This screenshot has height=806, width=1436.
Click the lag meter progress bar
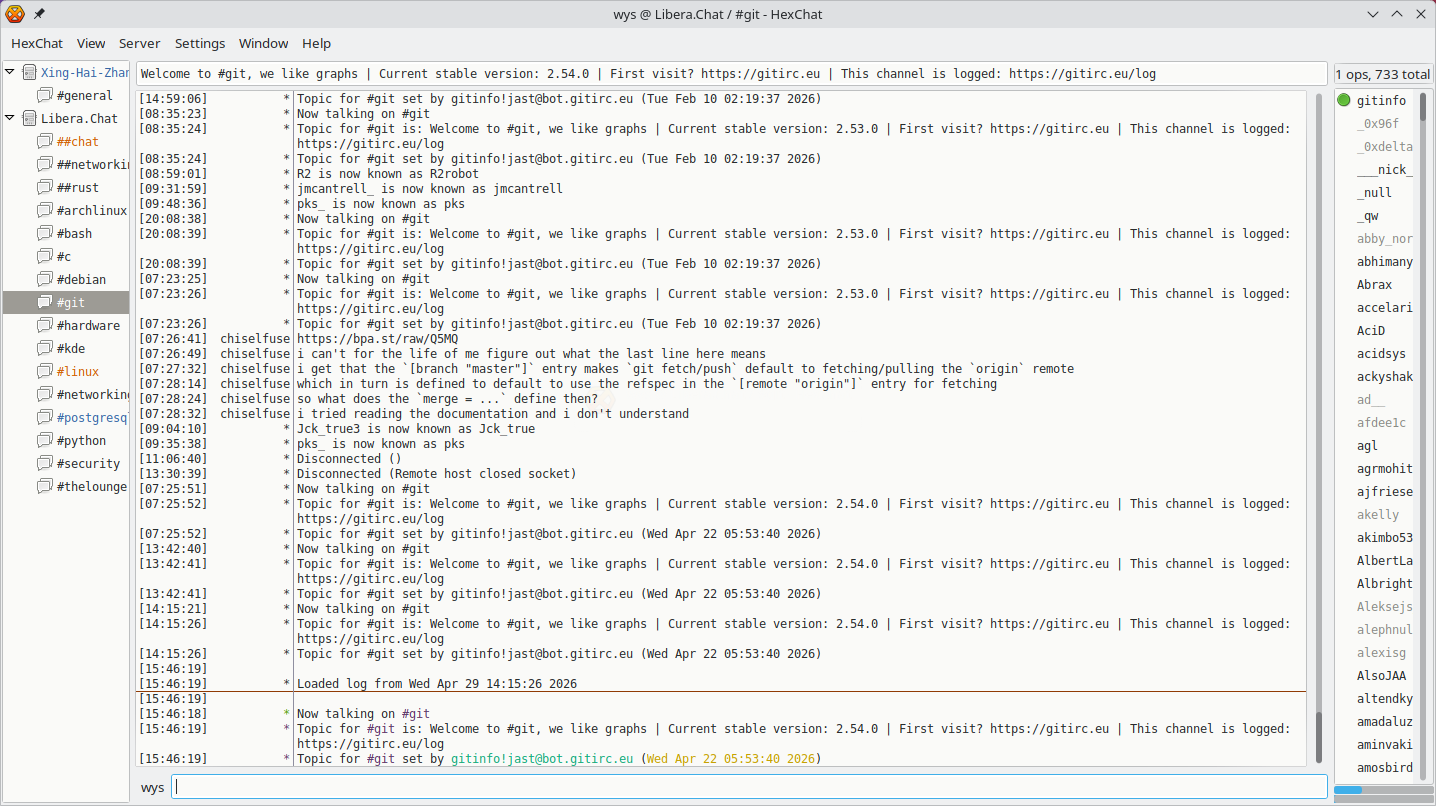tap(1382, 790)
